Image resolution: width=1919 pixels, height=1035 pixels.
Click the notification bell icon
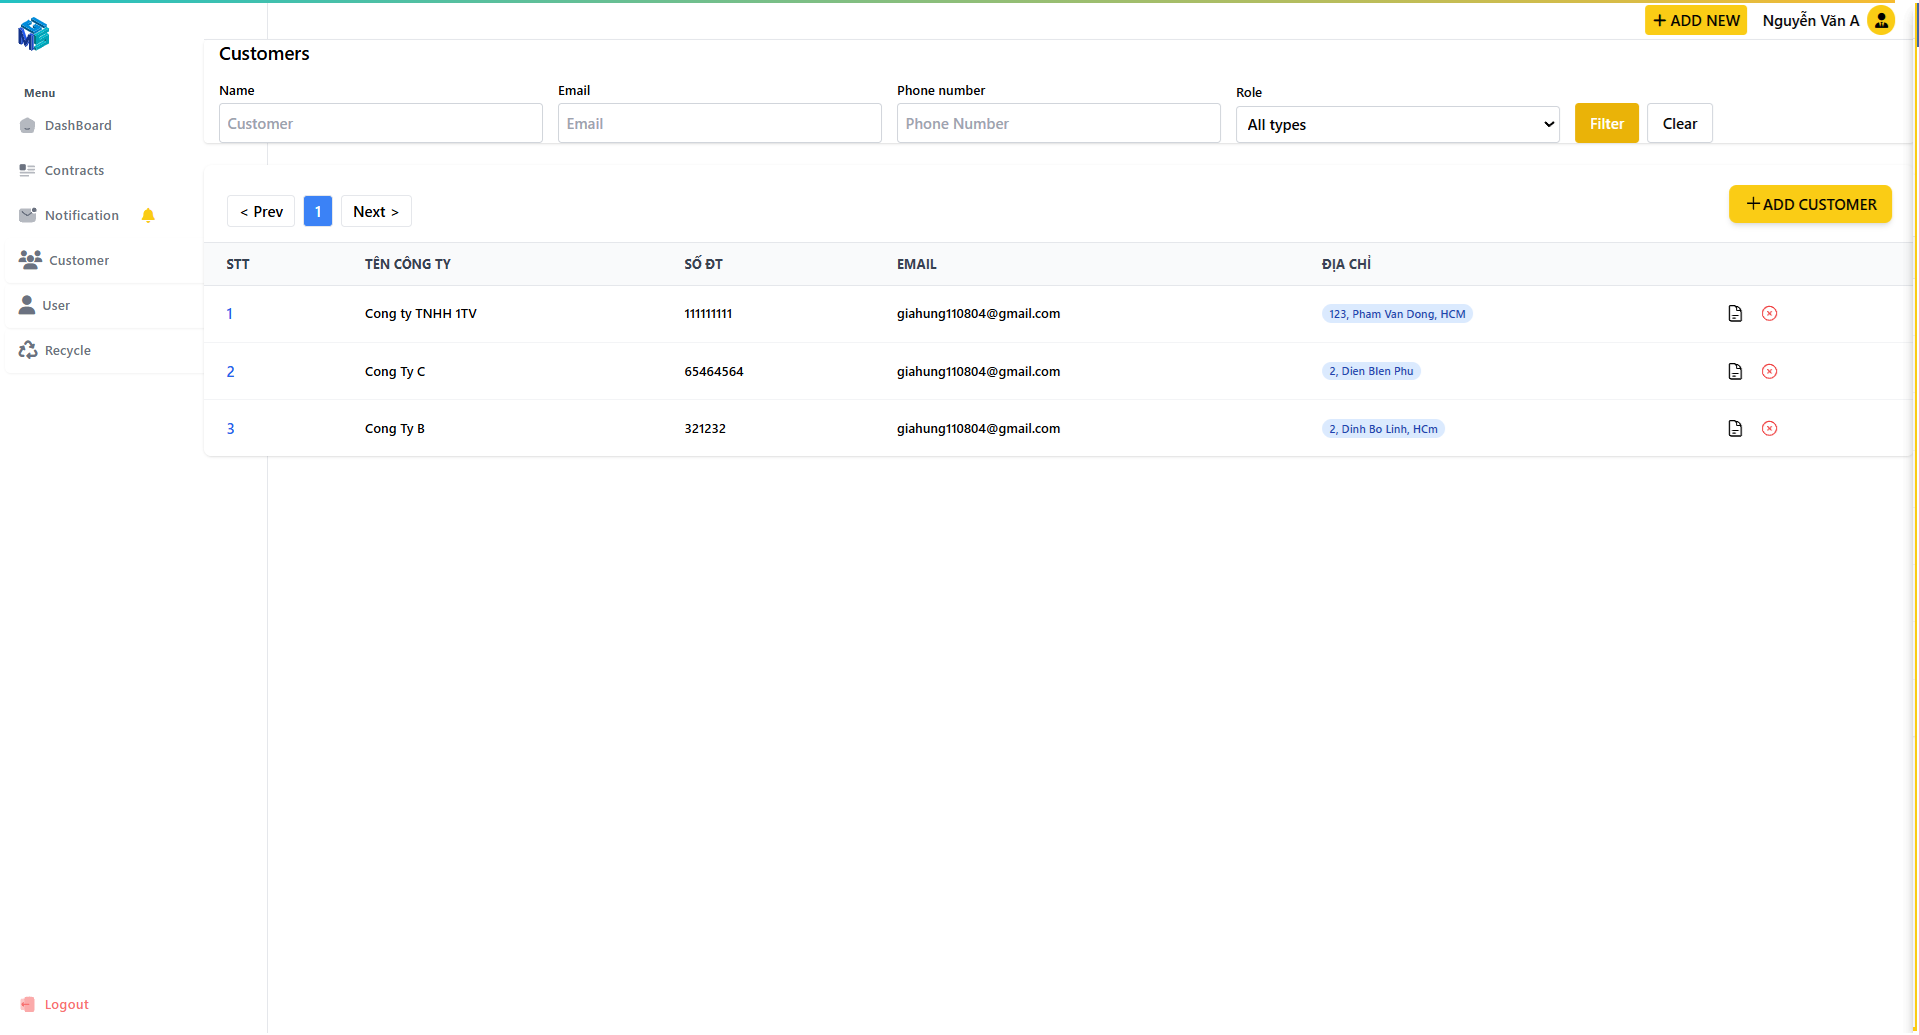[x=148, y=216]
